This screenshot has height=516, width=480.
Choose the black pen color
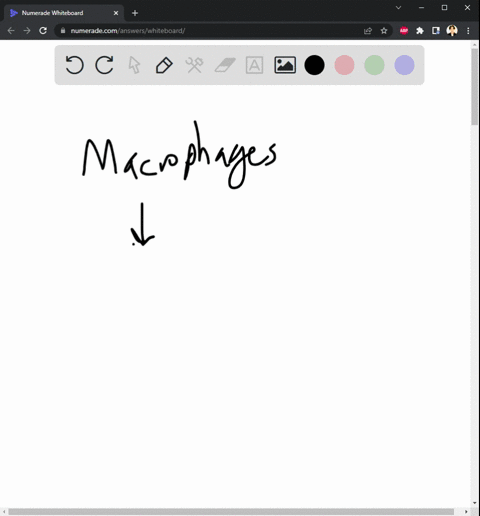click(314, 65)
